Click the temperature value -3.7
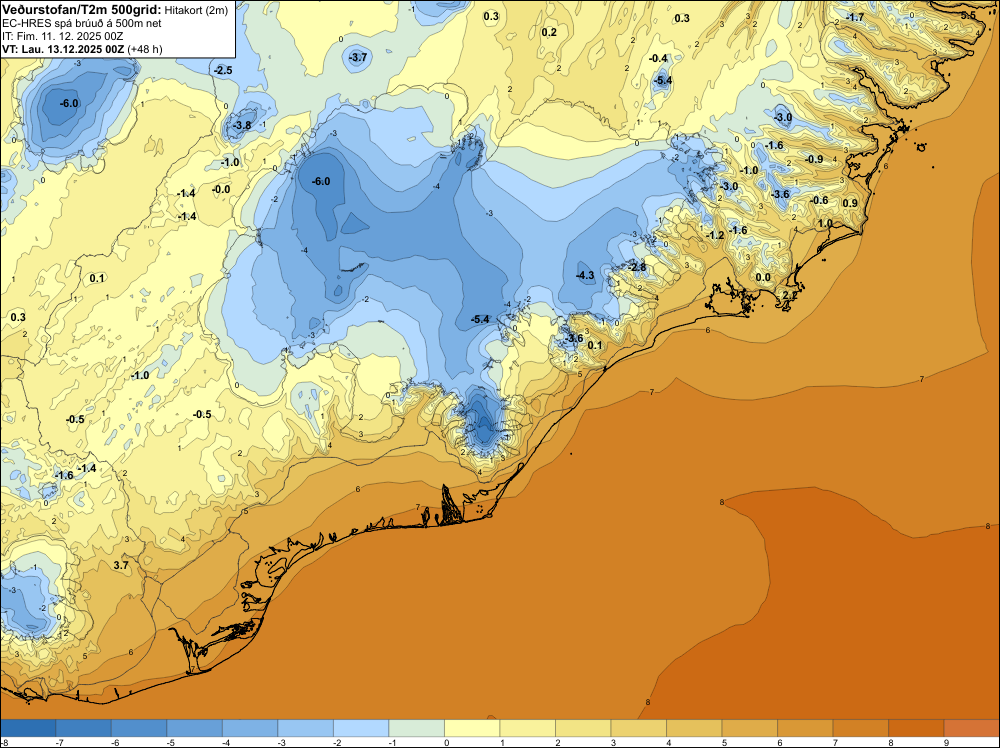1000x748 pixels. tap(358, 57)
